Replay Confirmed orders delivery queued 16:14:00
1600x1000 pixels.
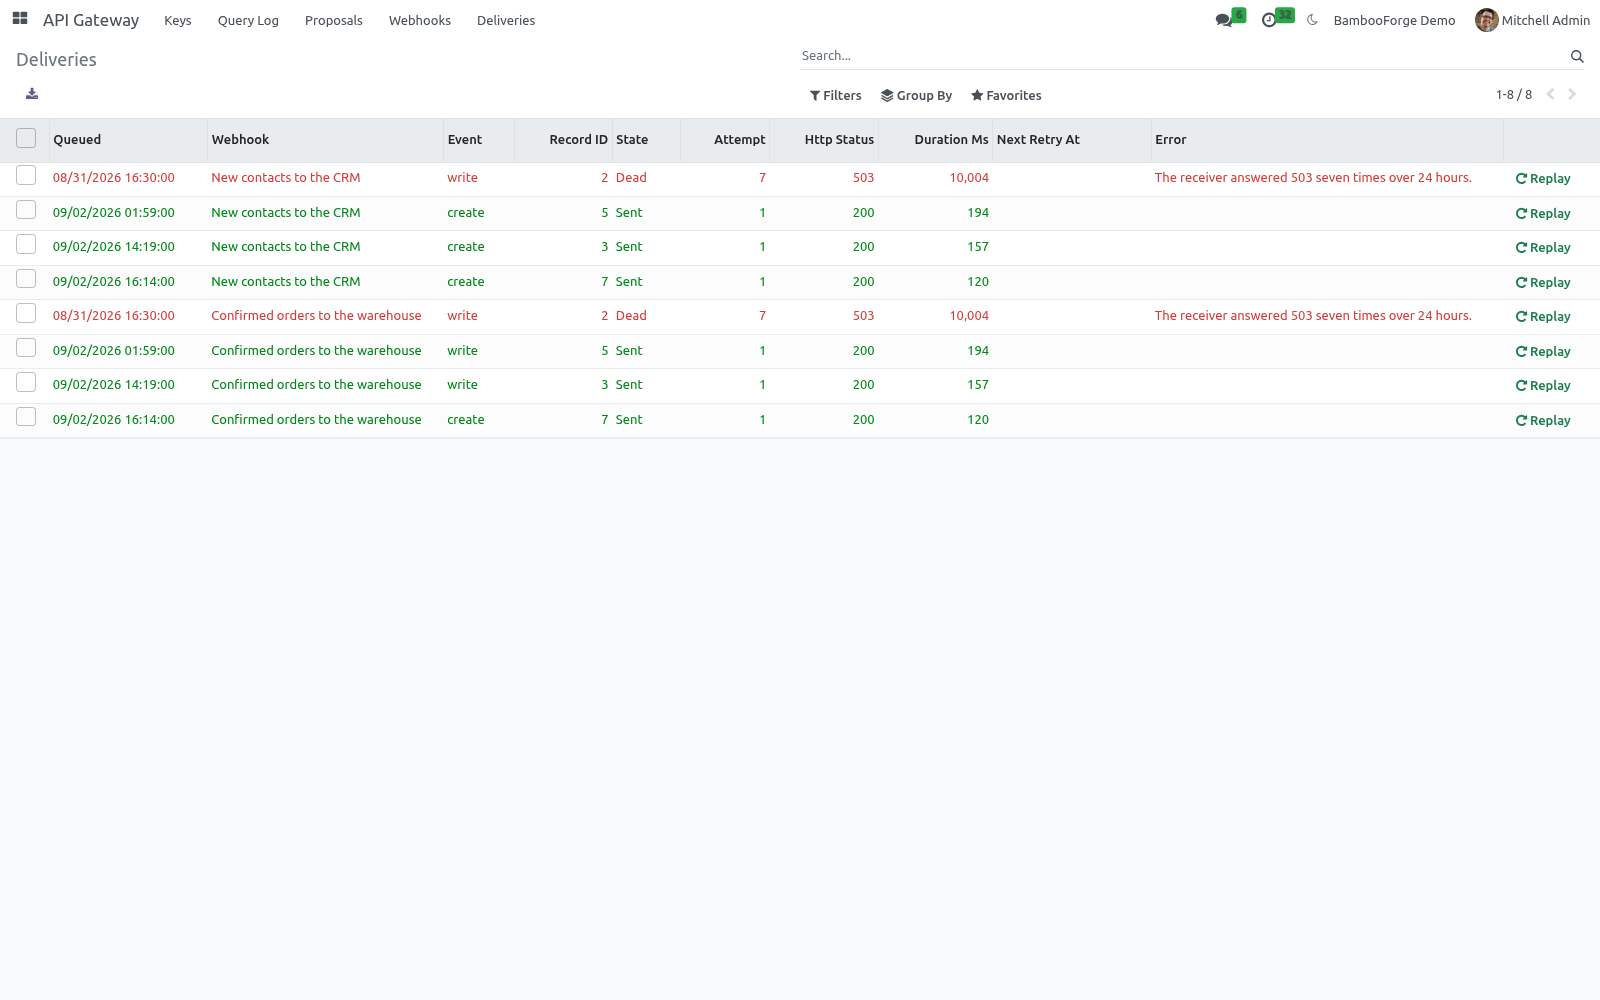[x=1543, y=421]
